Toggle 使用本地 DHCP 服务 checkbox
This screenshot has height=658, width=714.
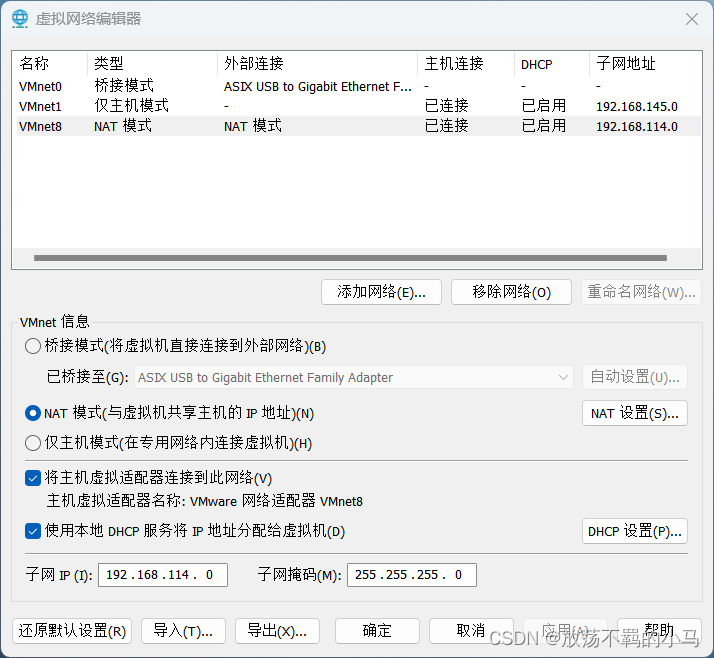click(x=33, y=531)
